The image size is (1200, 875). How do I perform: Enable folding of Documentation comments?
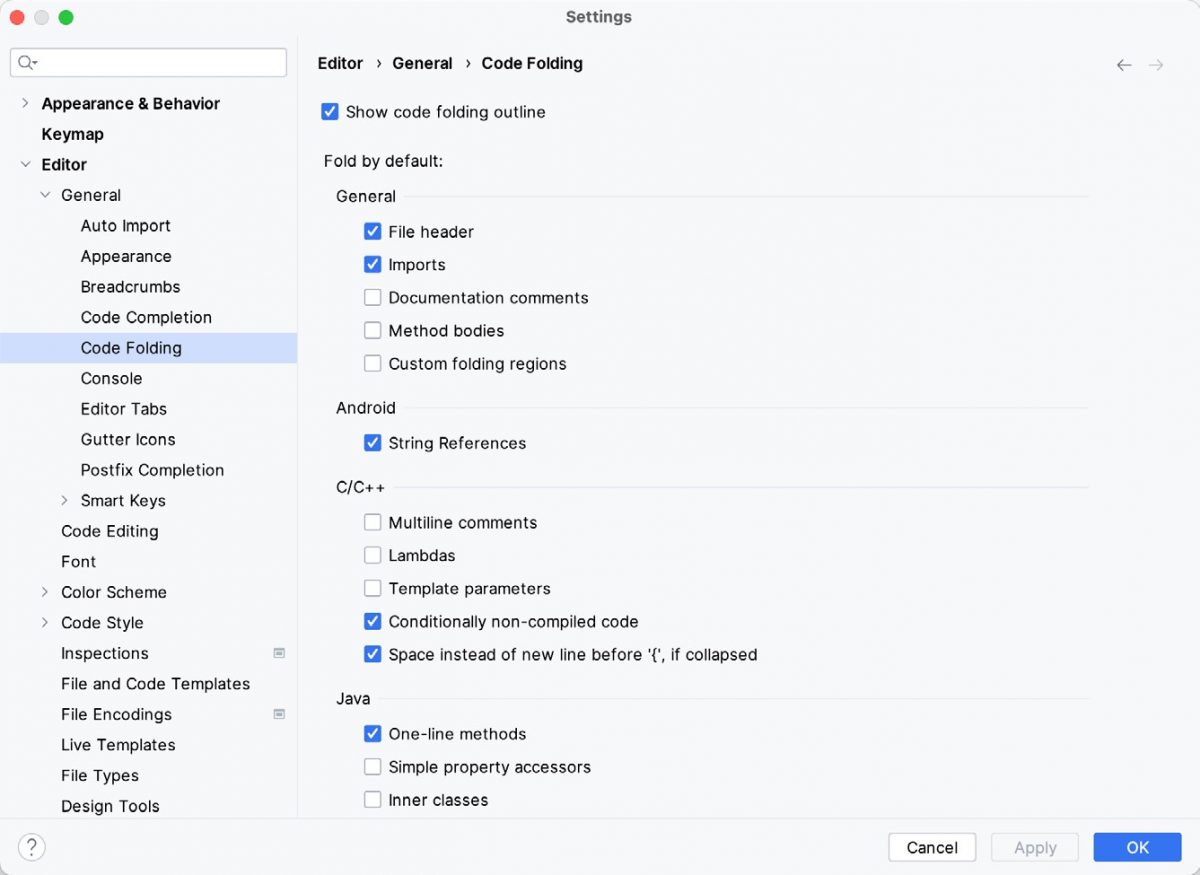pyautogui.click(x=373, y=297)
